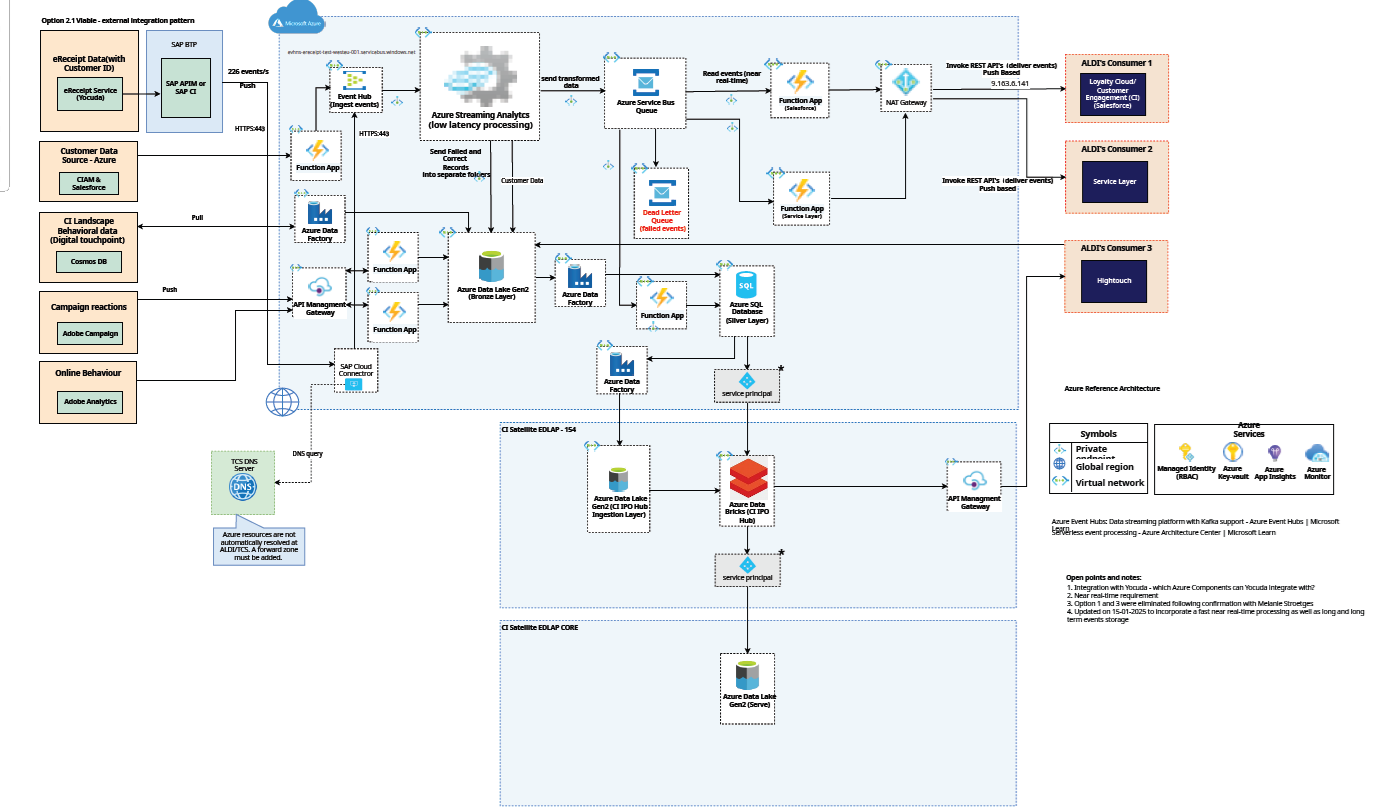Select the 'ALDI's Consumer 1' heading
1394x810 pixels.
(1115, 62)
